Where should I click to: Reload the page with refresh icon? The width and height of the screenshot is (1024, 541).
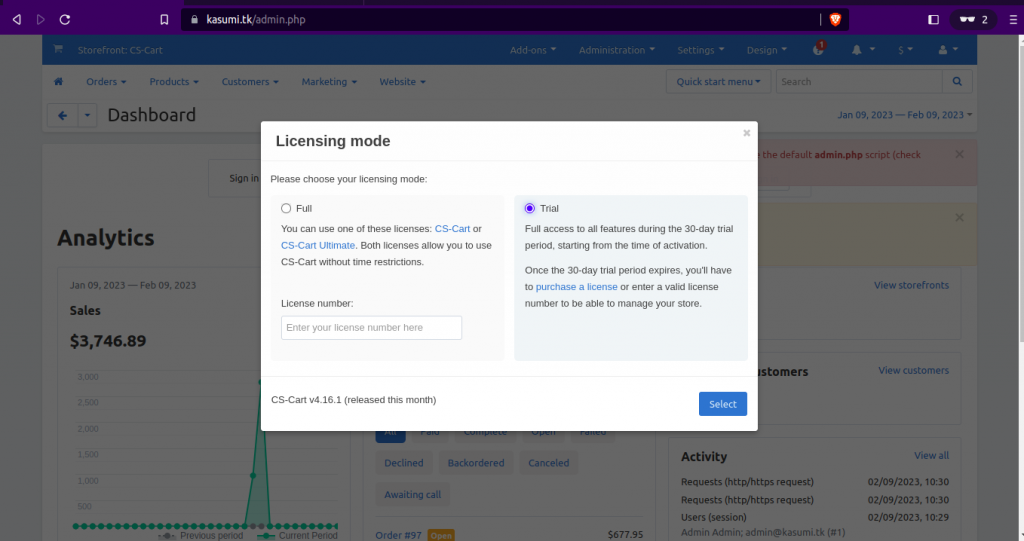click(x=65, y=20)
